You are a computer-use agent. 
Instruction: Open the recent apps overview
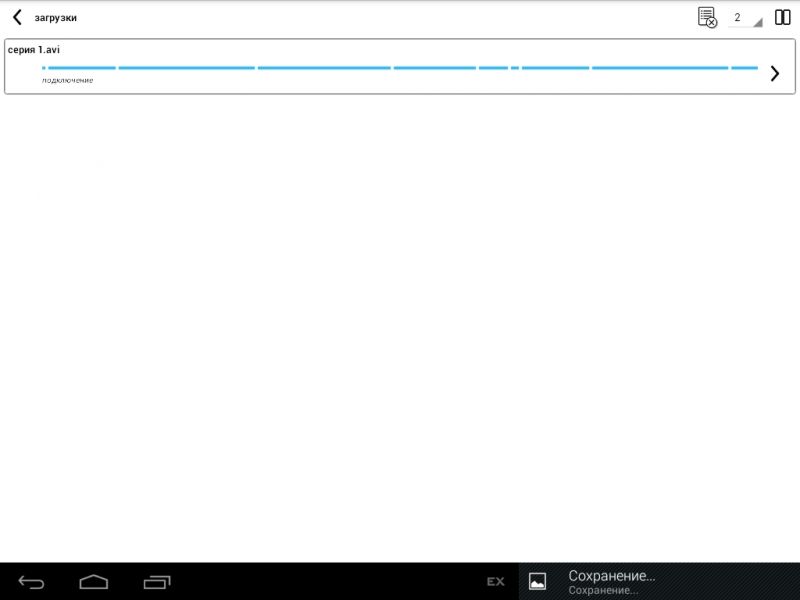tap(157, 582)
